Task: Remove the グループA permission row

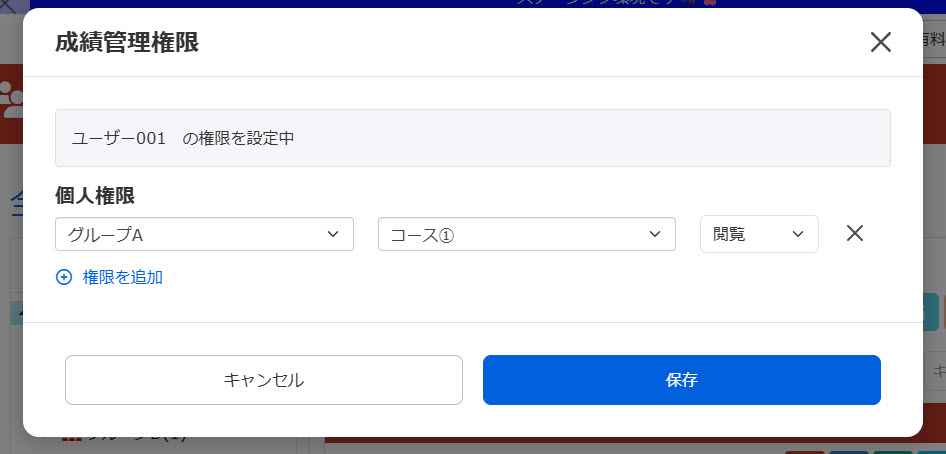Action: (x=854, y=233)
